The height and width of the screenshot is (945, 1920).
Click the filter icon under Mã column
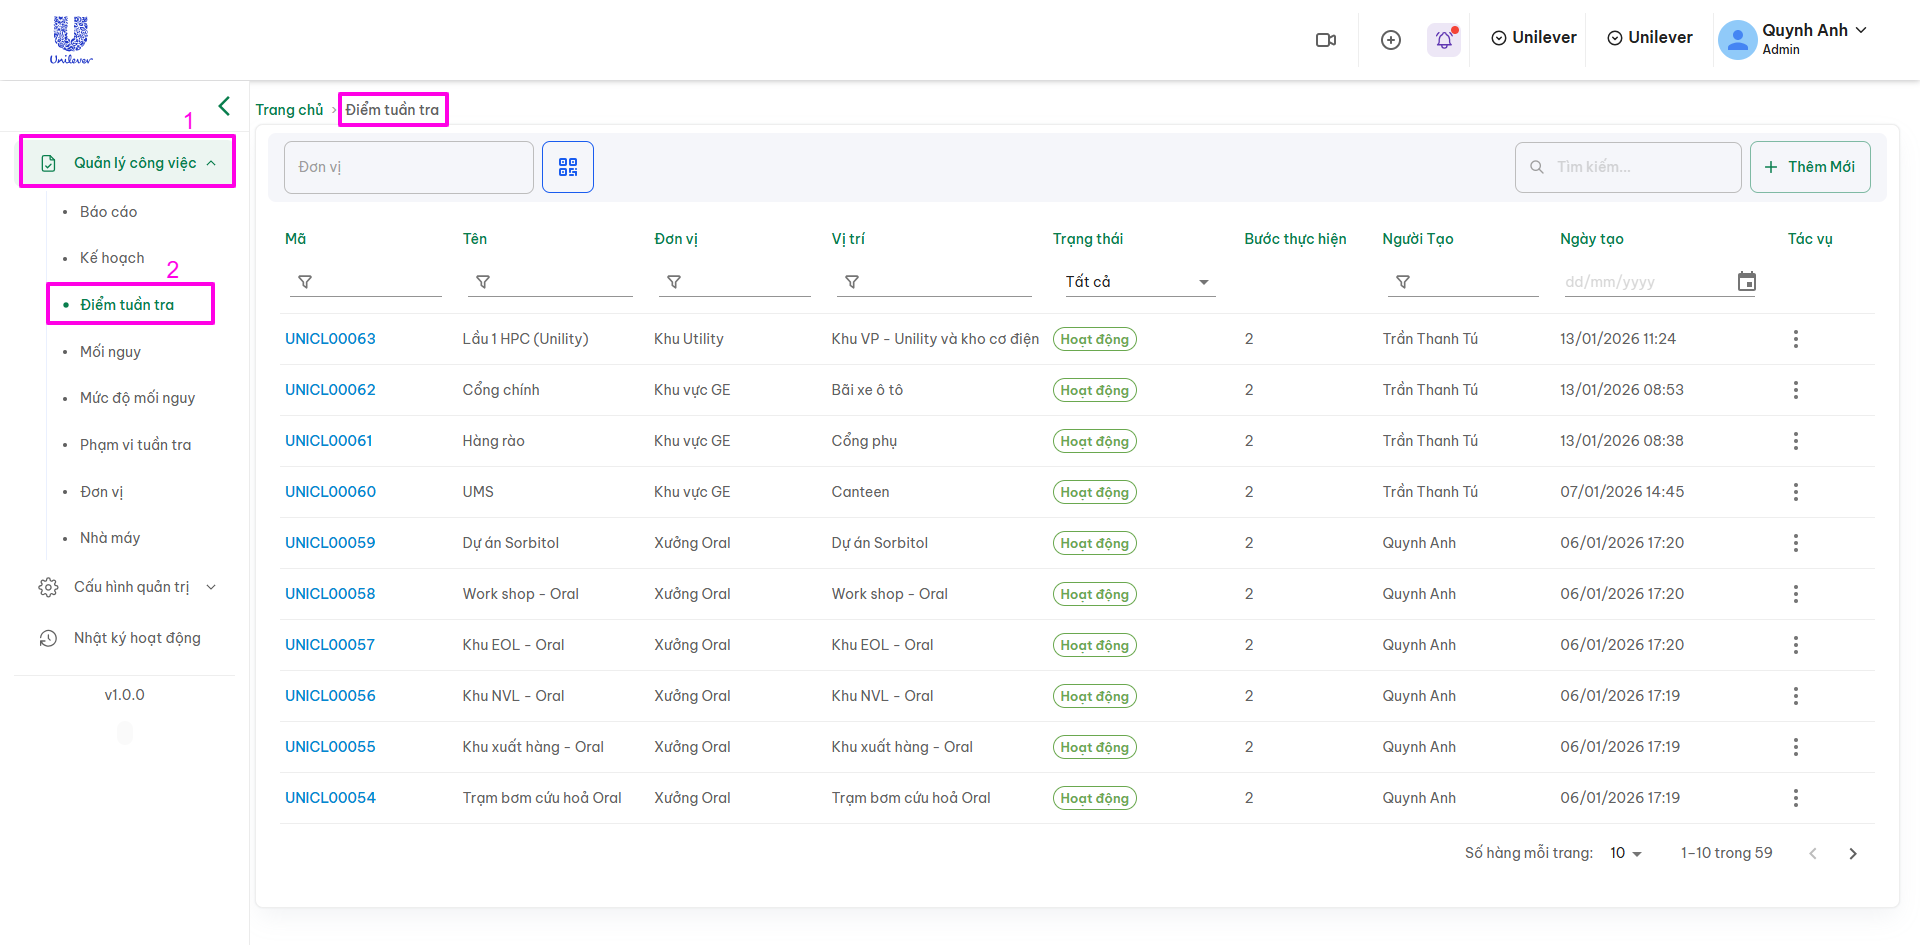(x=305, y=282)
